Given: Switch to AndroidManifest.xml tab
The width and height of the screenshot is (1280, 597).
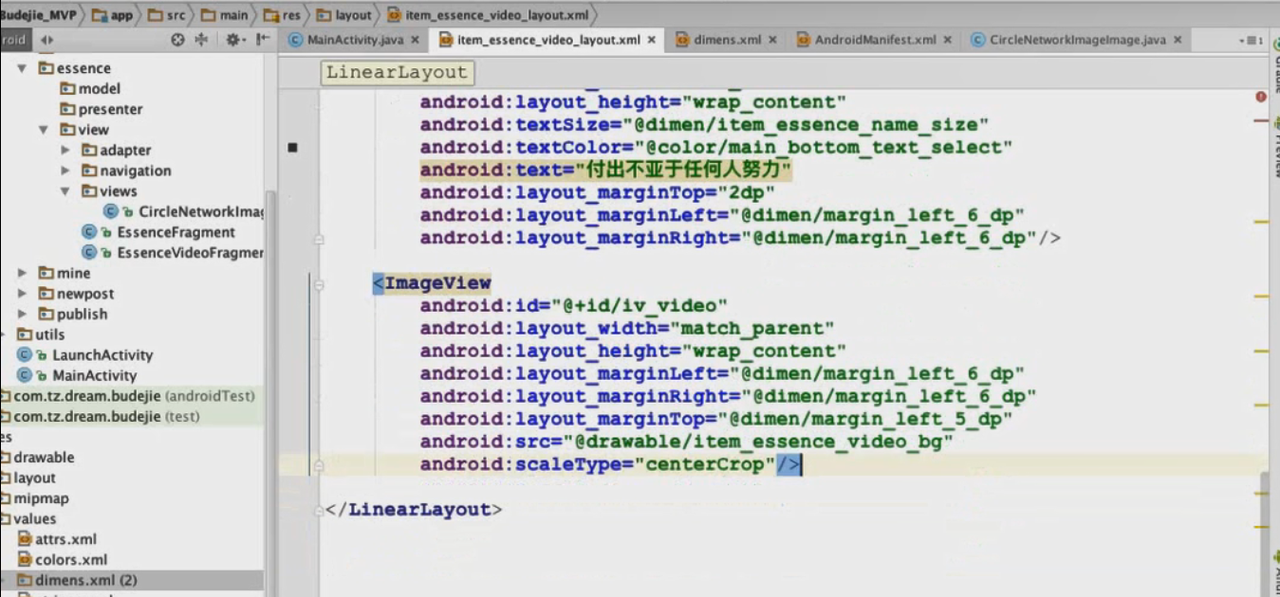Looking at the screenshot, I should coord(875,40).
